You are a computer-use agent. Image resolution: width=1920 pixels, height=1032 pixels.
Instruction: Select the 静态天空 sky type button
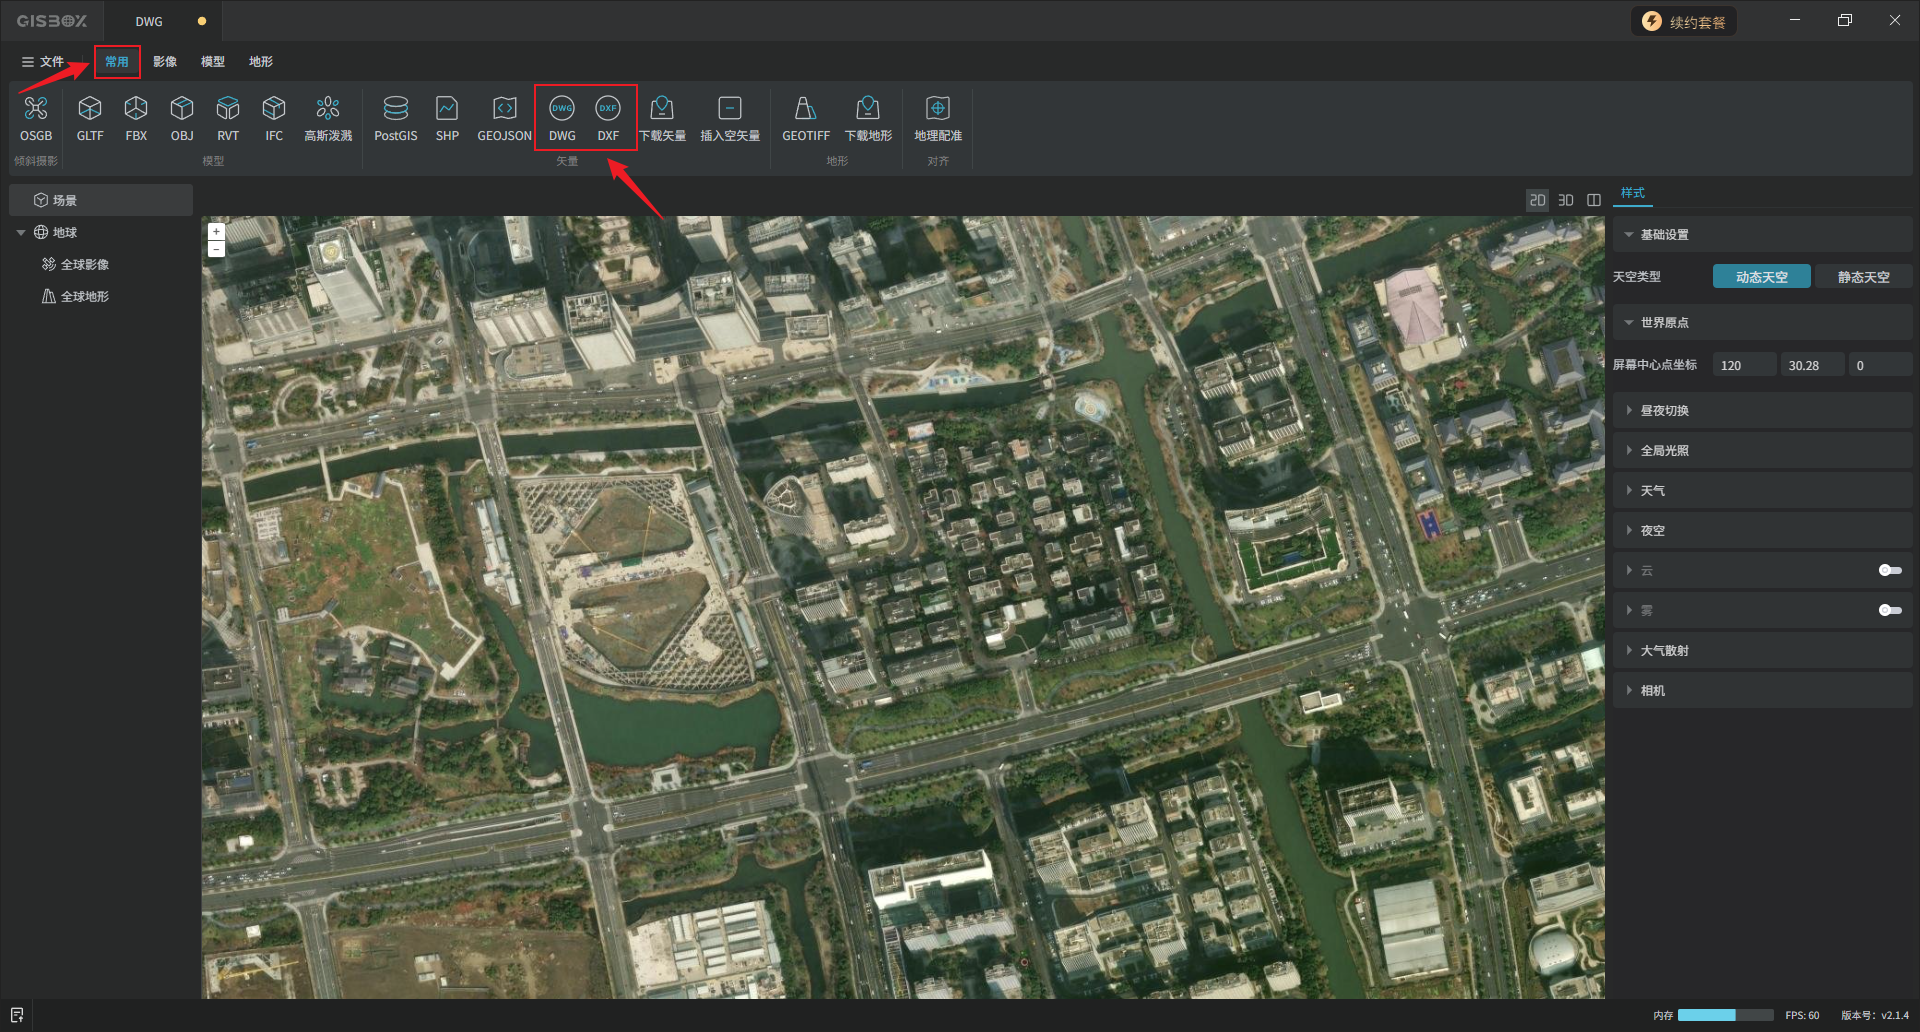[x=1862, y=277]
